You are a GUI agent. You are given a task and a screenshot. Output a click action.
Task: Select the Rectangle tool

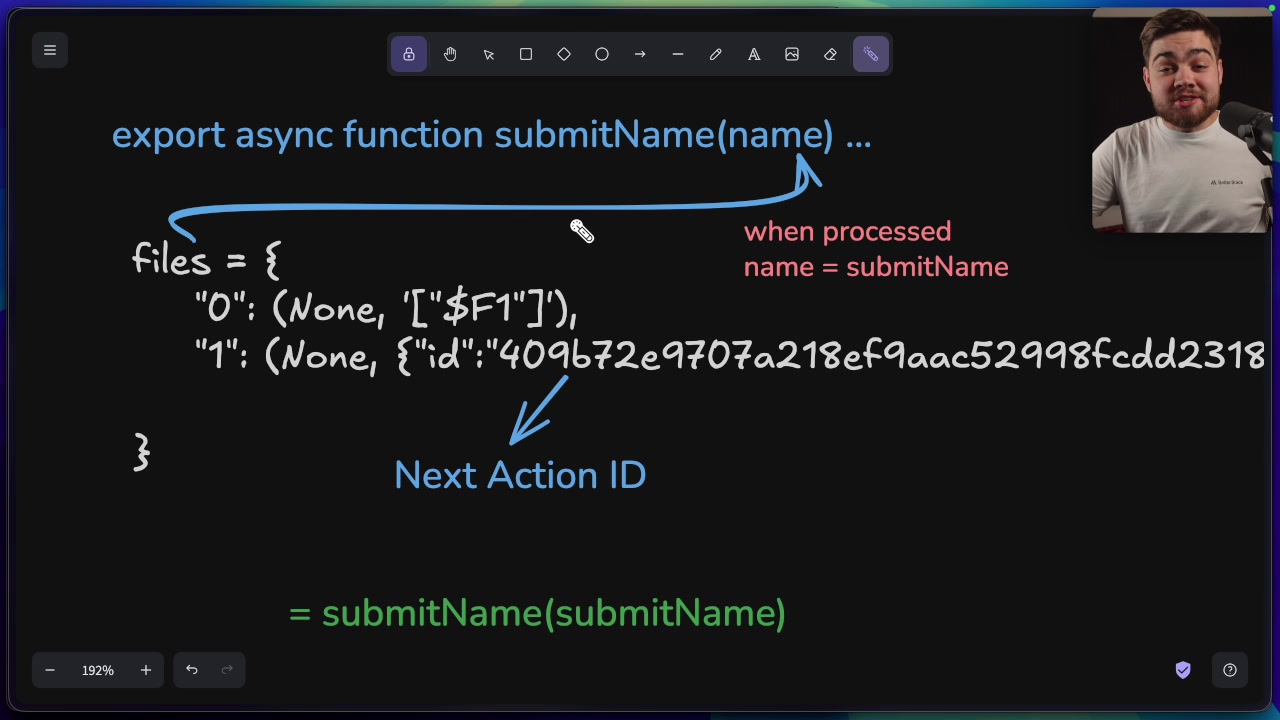click(526, 54)
